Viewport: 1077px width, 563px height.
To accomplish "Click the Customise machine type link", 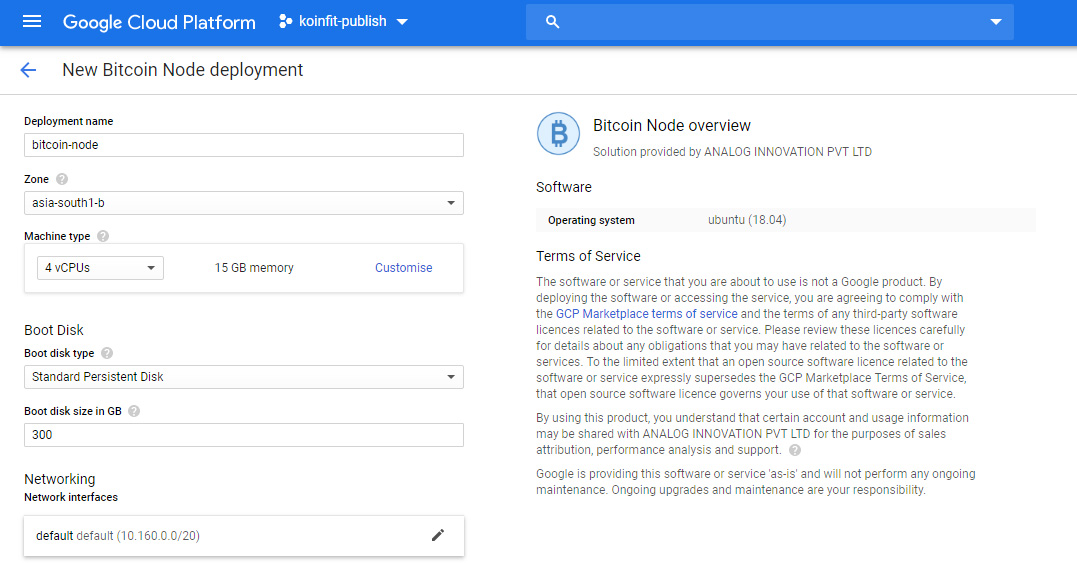I will 403,268.
